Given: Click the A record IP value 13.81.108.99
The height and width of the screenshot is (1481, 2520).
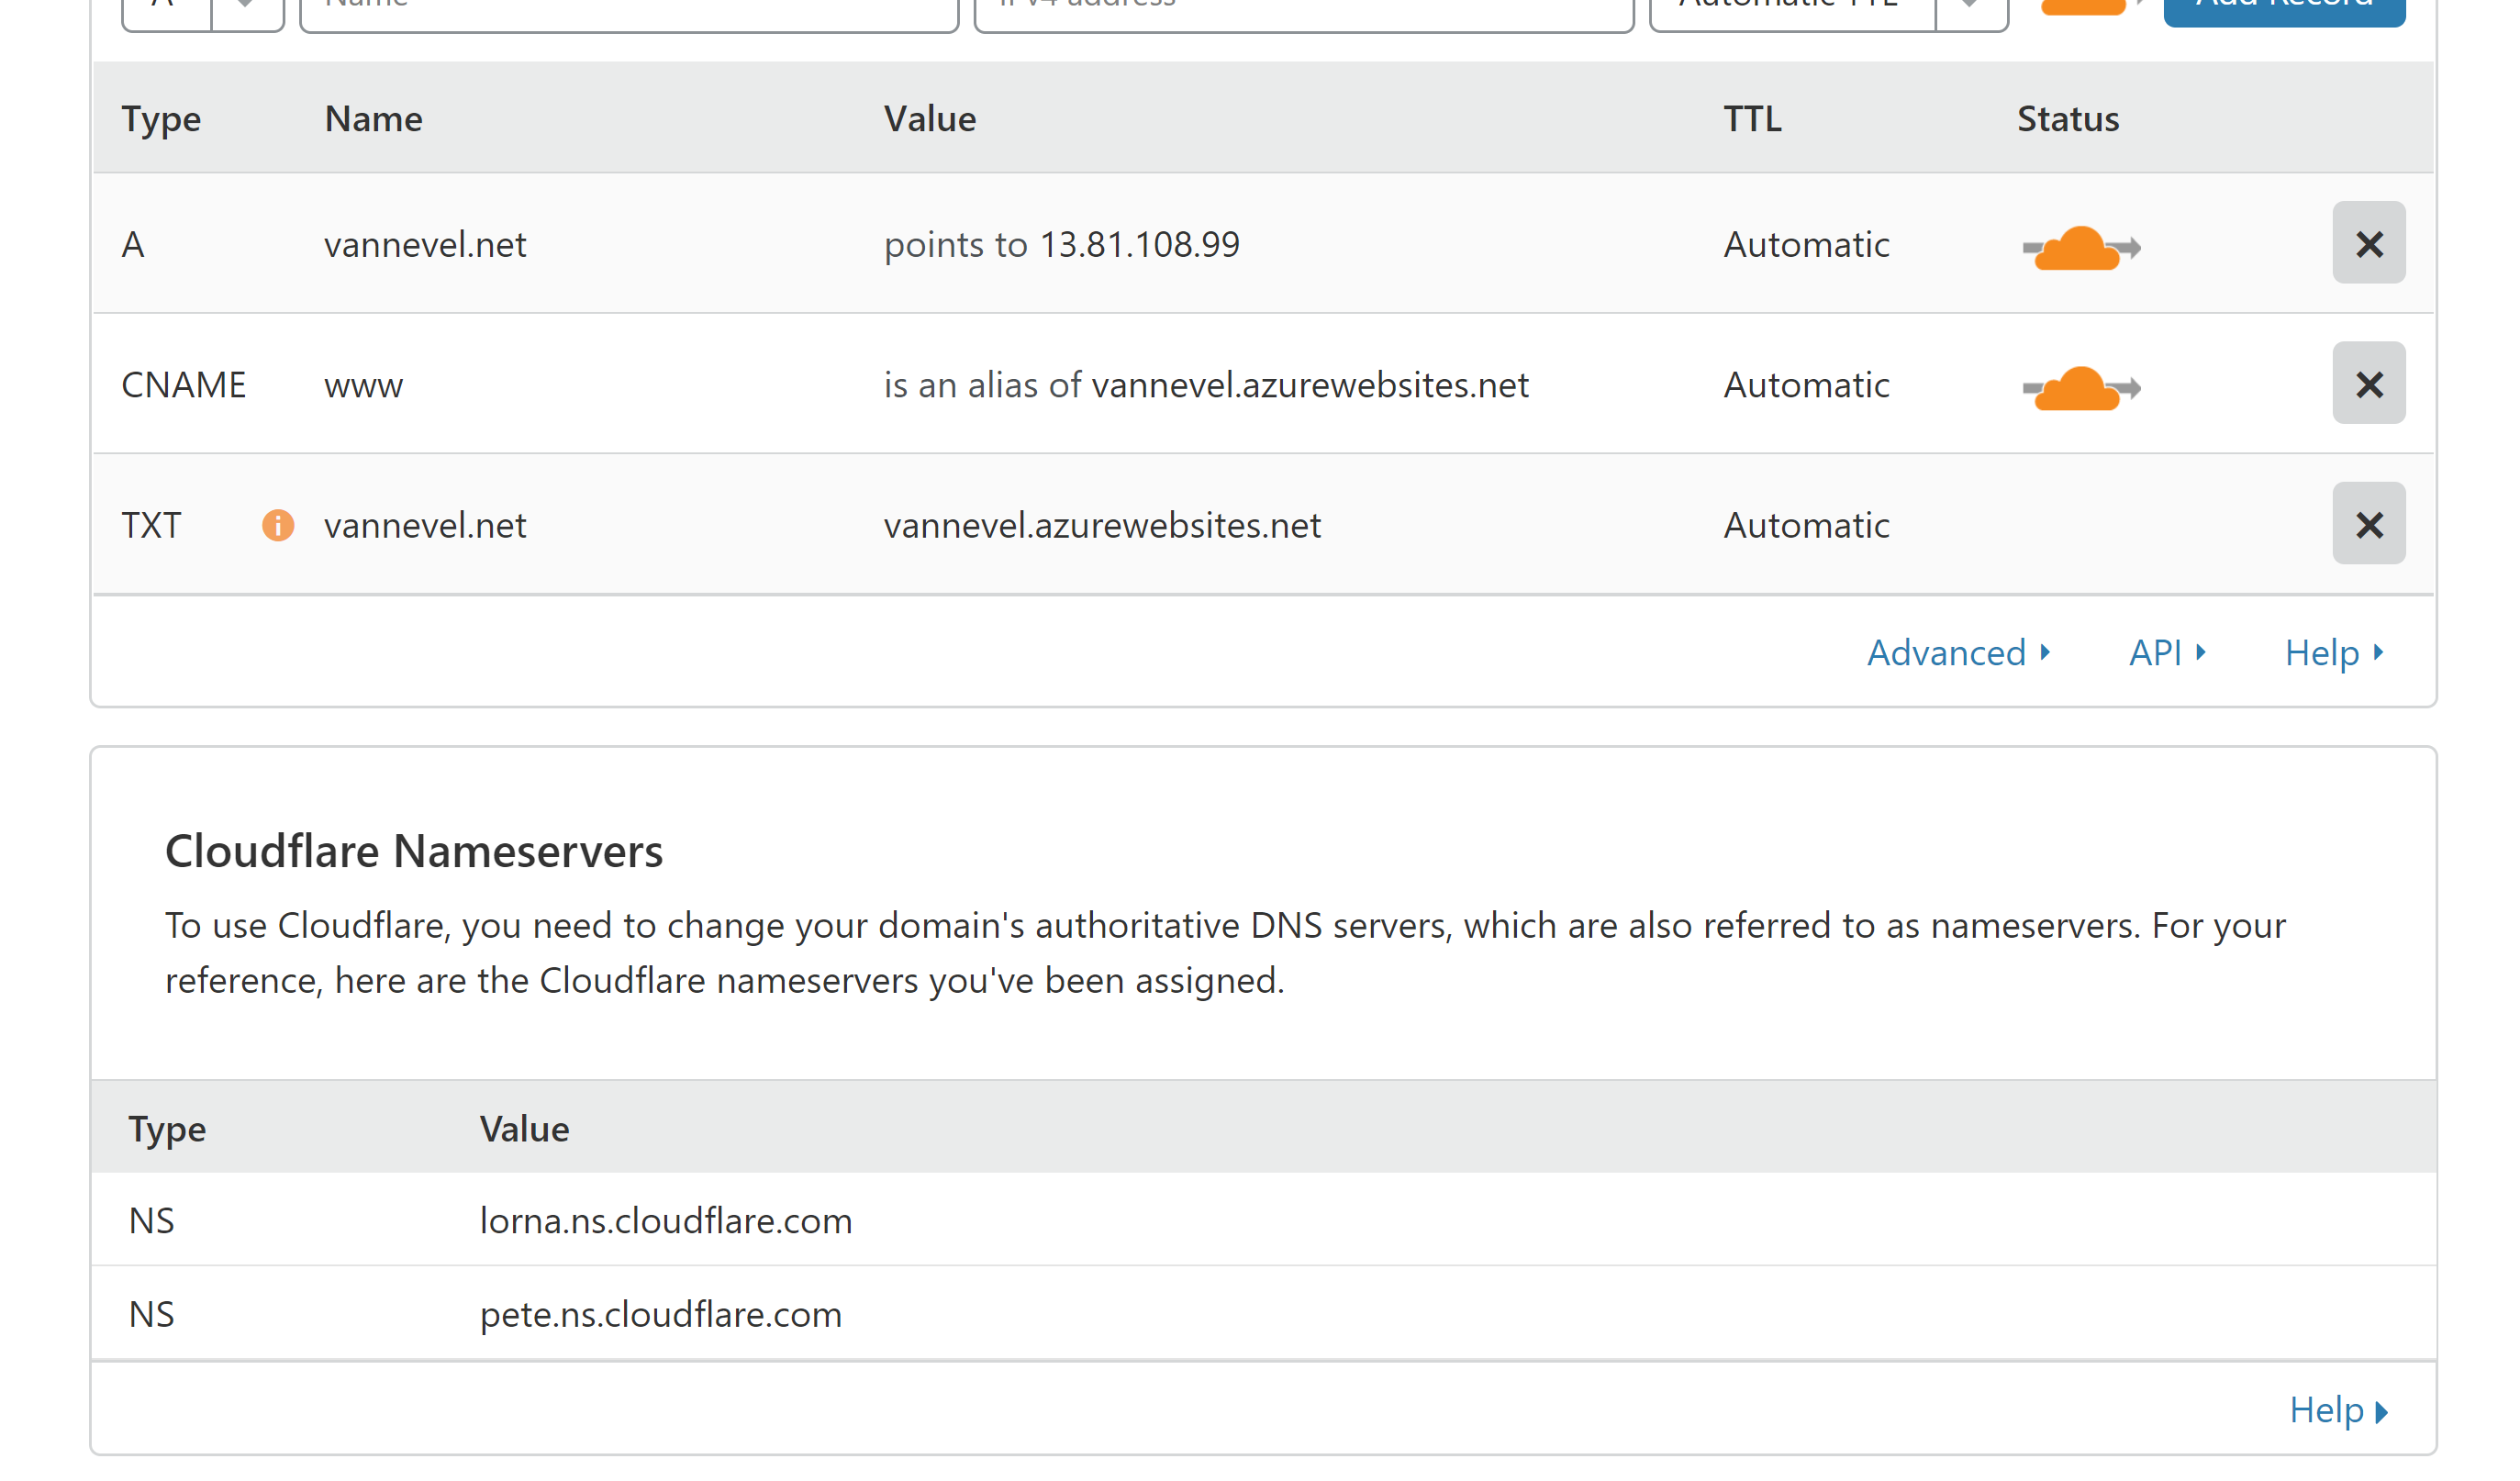Looking at the screenshot, I should click(1139, 245).
